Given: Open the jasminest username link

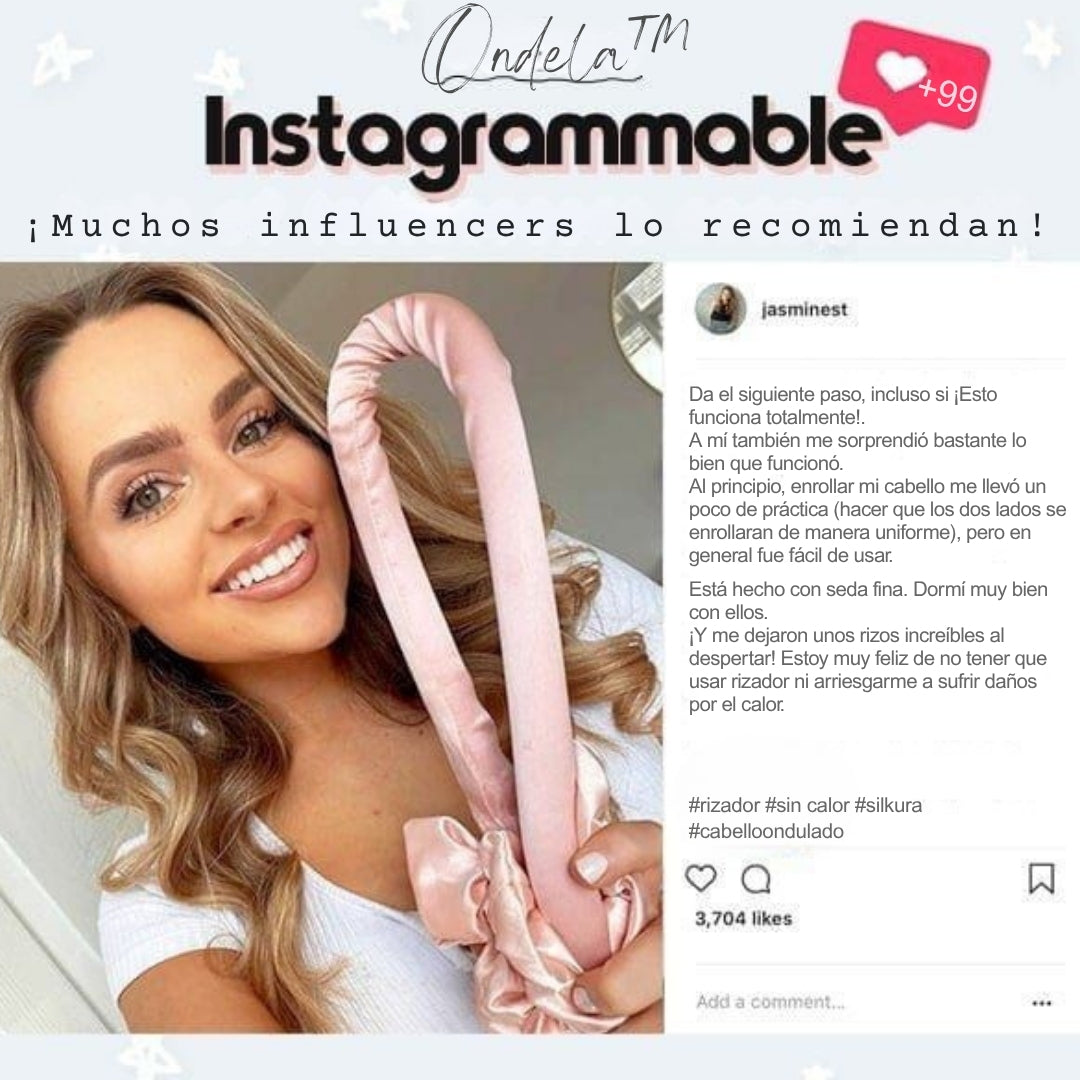Looking at the screenshot, I should pyautogui.click(x=804, y=309).
